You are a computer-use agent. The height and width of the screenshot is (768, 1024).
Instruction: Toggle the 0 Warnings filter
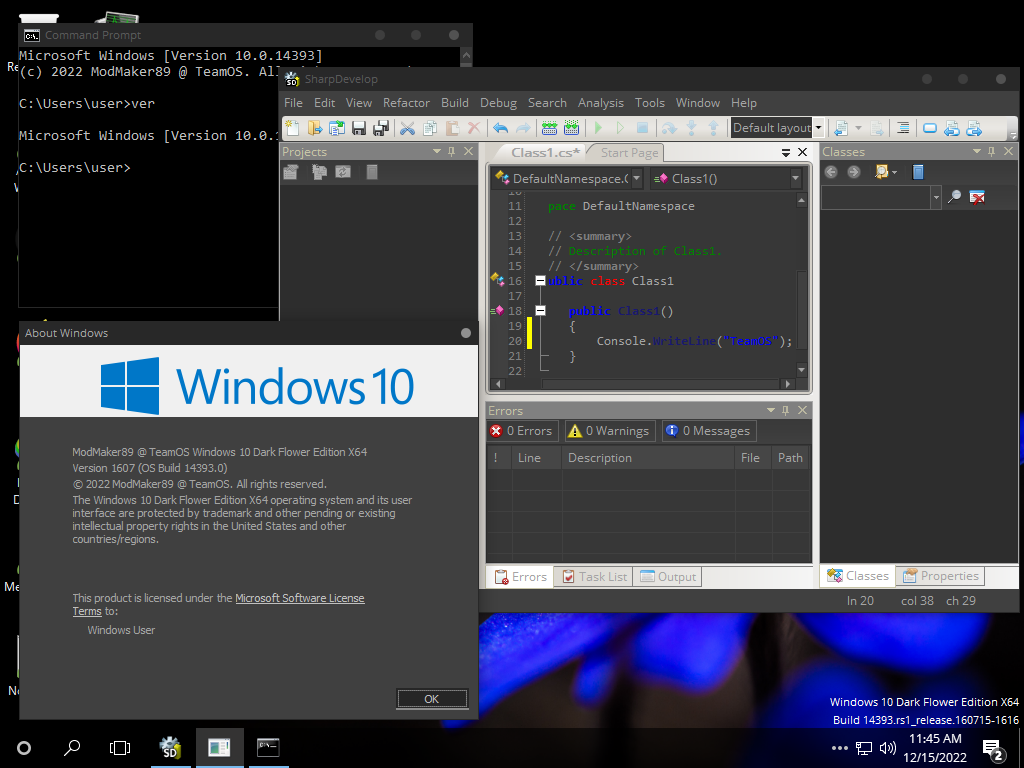[608, 431]
